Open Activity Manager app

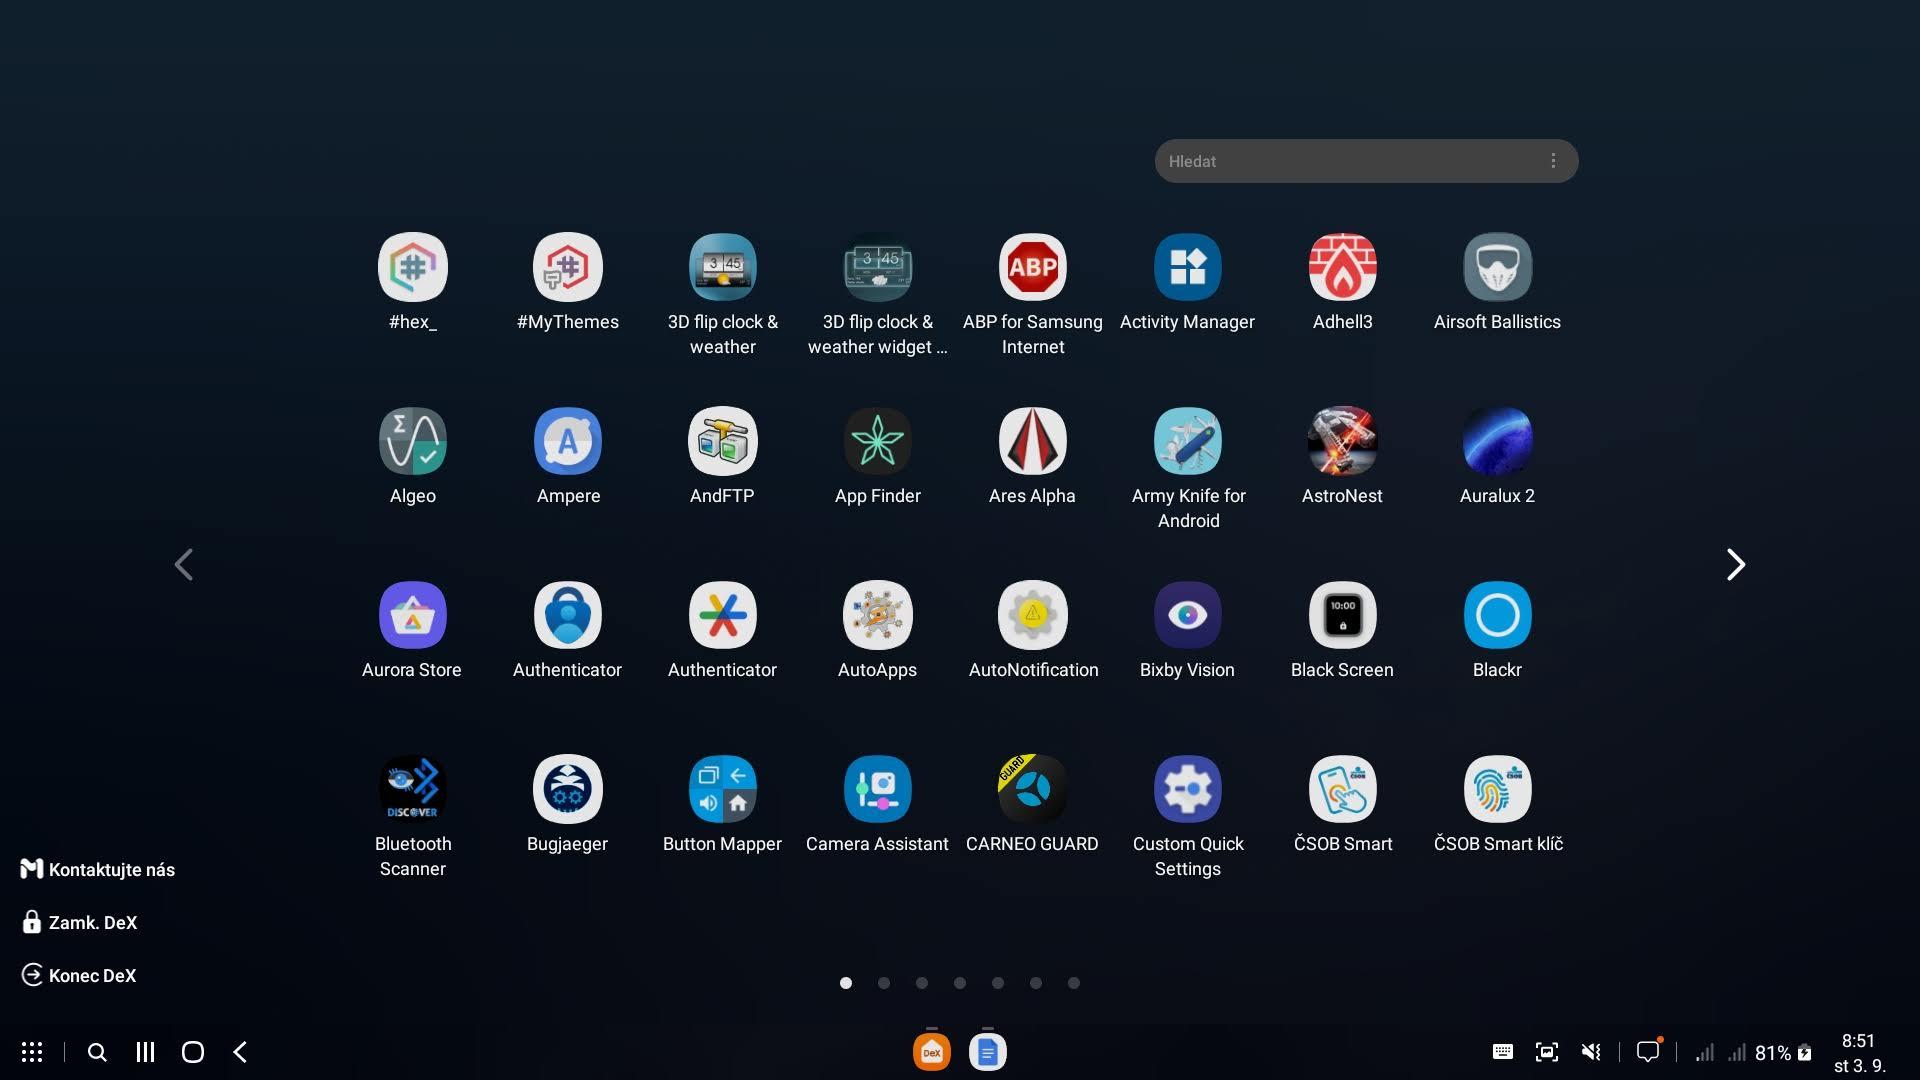click(1187, 267)
